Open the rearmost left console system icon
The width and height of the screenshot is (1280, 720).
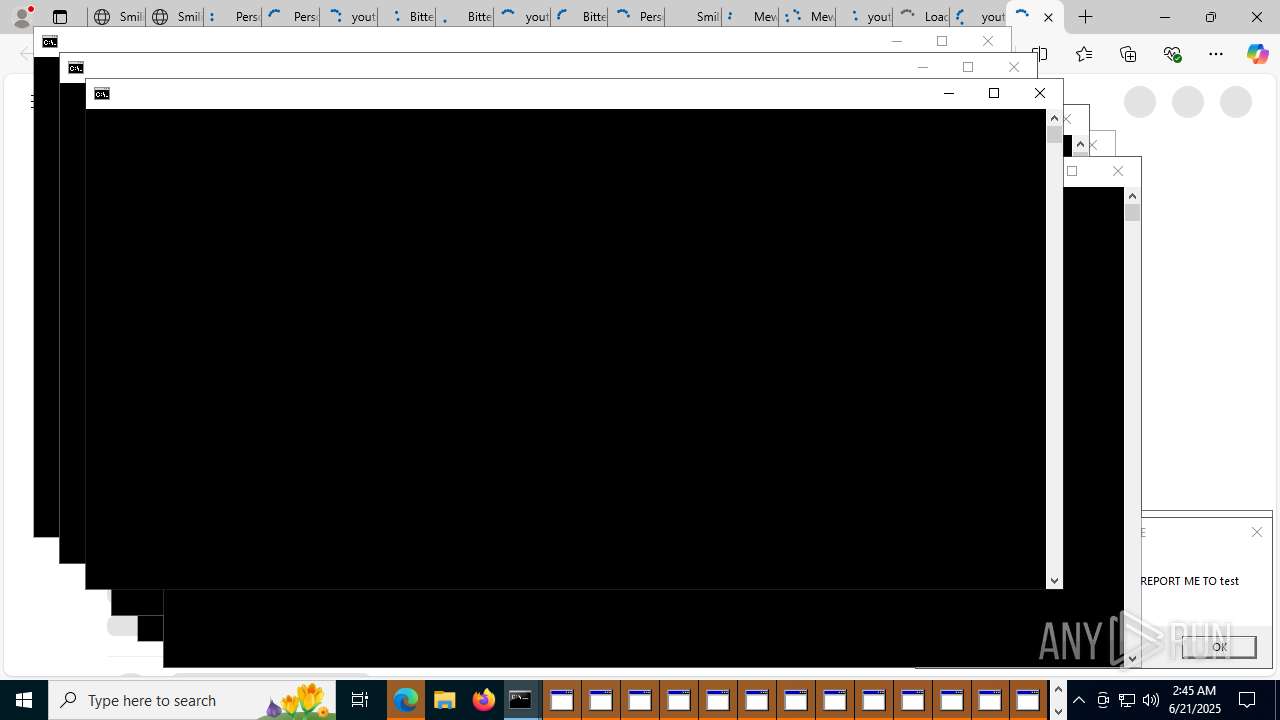click(50, 42)
